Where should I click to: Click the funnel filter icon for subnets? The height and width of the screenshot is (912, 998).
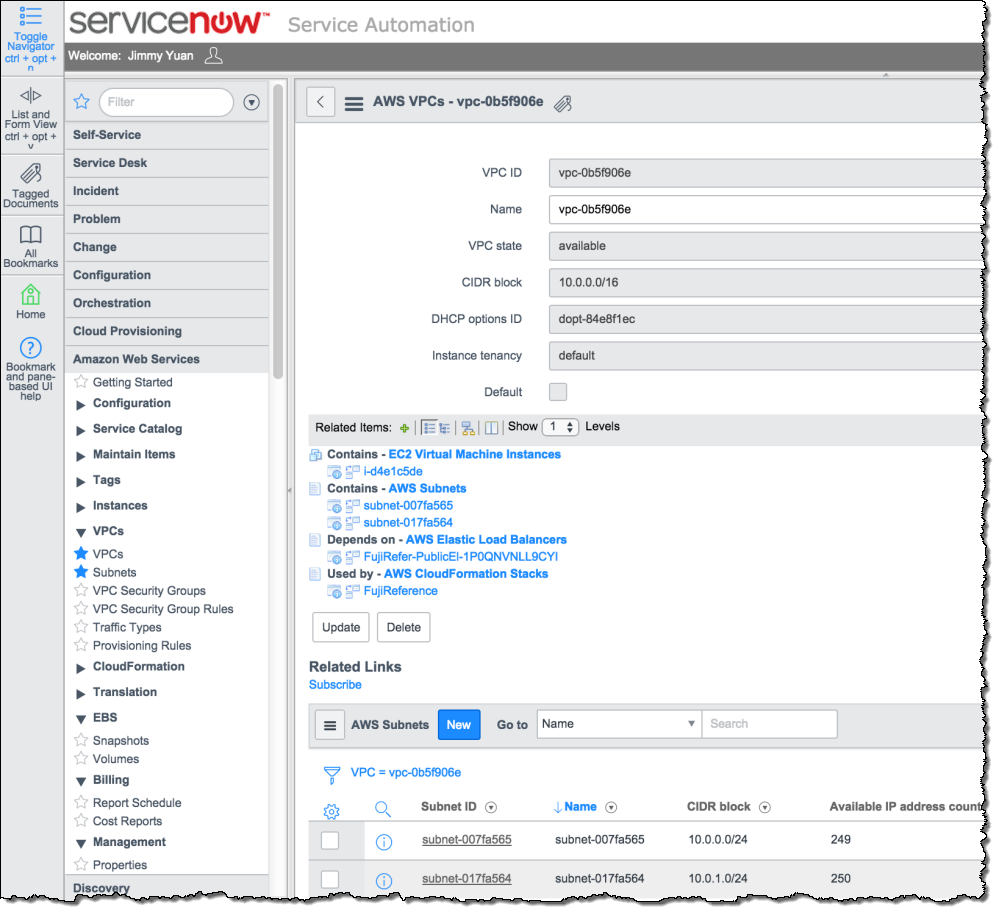[x=331, y=774]
